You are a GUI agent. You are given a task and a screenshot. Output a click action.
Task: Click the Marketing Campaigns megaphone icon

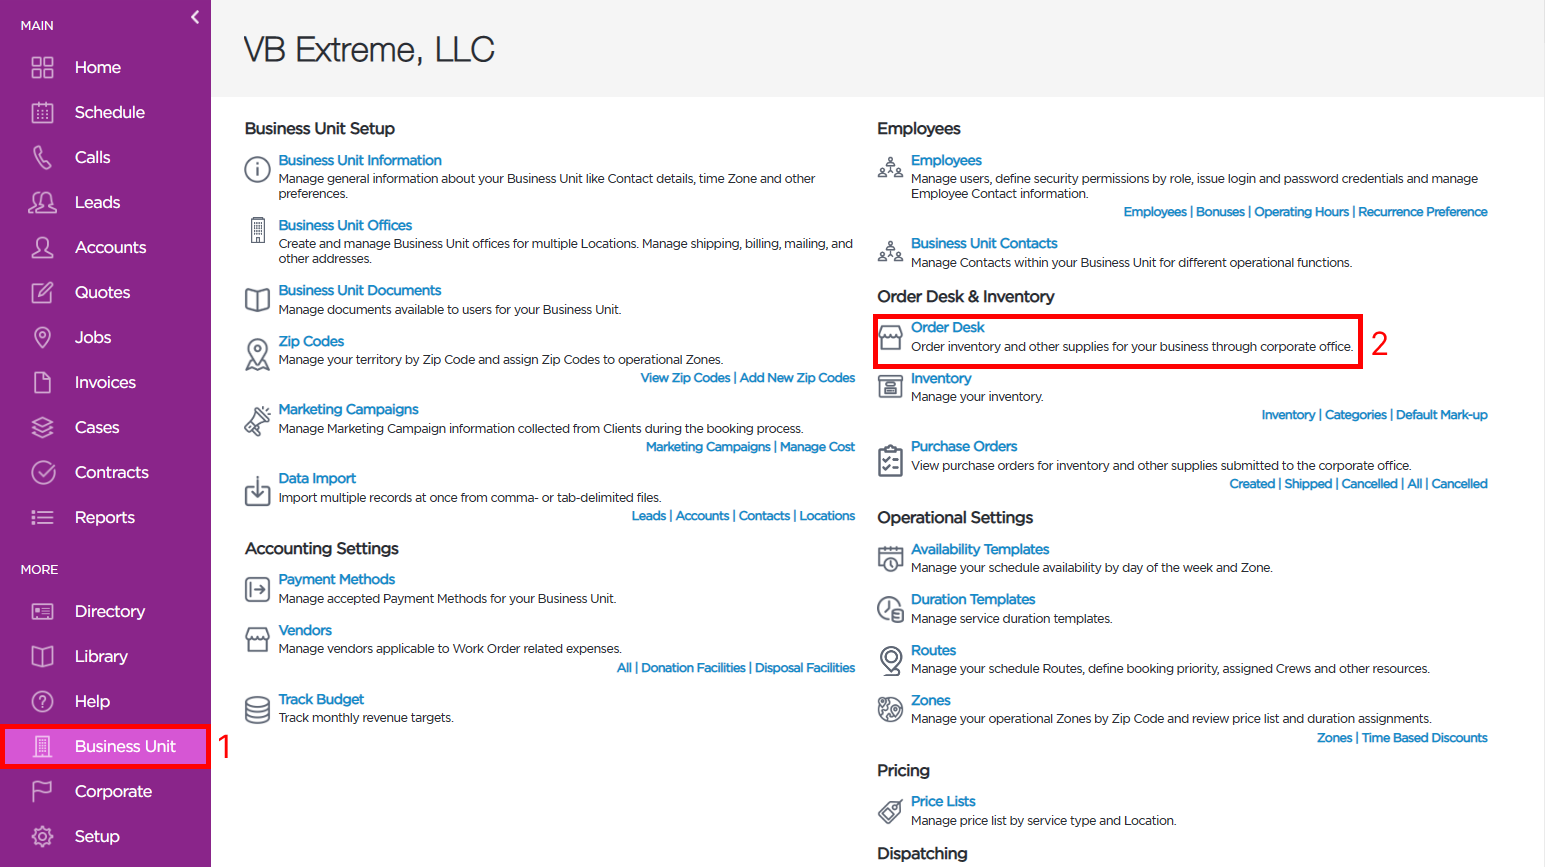pyautogui.click(x=257, y=420)
